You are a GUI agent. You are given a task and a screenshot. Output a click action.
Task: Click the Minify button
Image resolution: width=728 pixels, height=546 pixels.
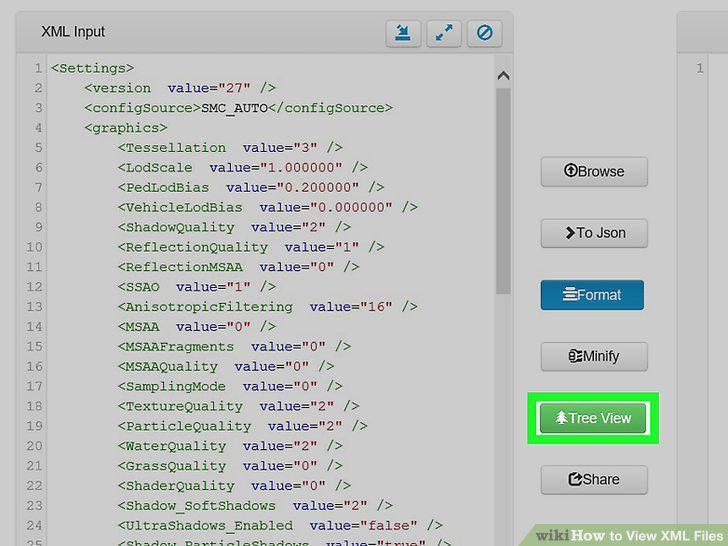pos(594,357)
